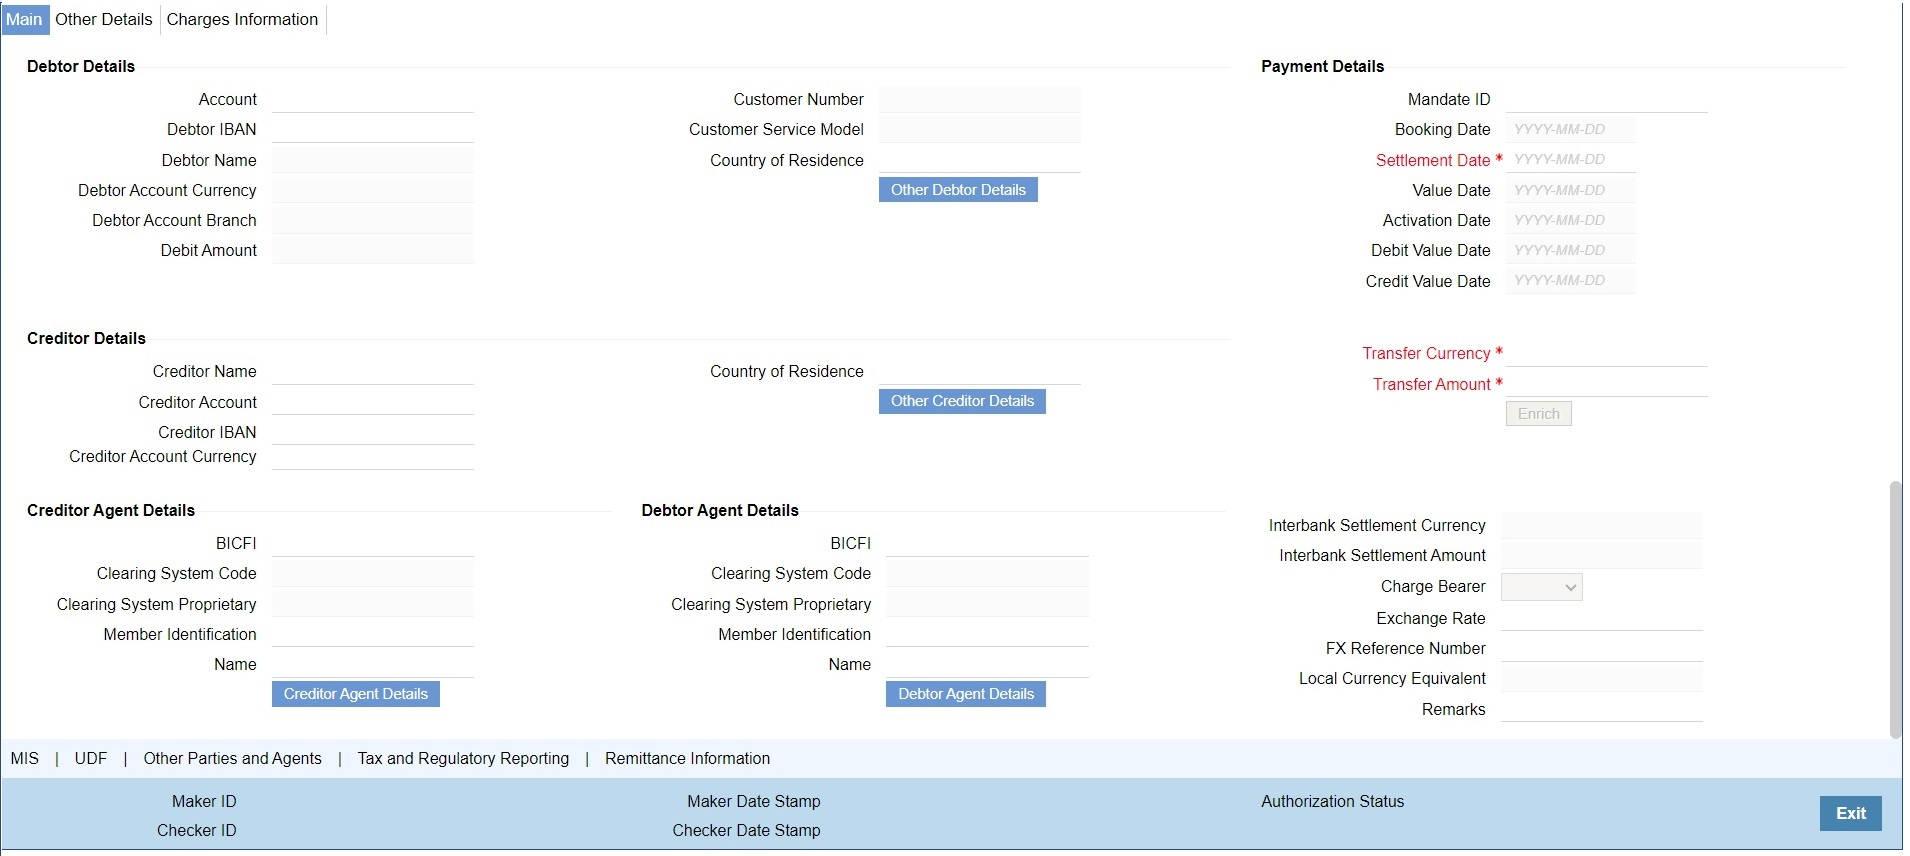This screenshot has height=856, width=1910.
Task: Focus the Mandate ID field
Action: (1607, 99)
